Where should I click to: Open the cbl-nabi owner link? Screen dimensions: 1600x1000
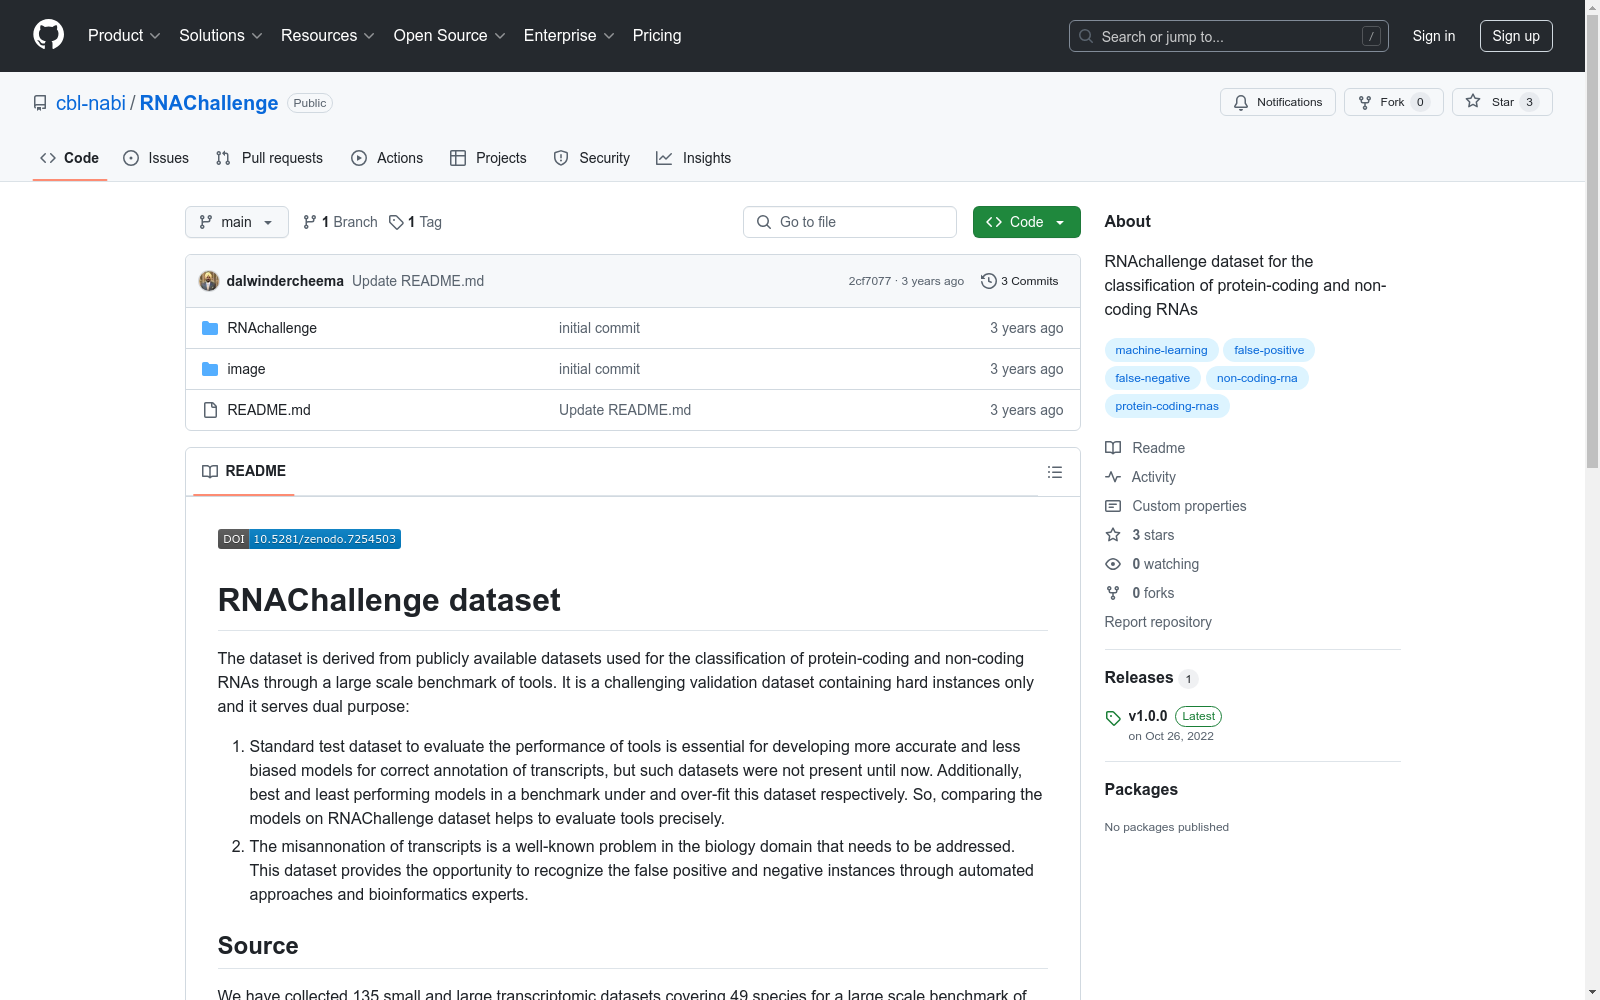point(91,103)
